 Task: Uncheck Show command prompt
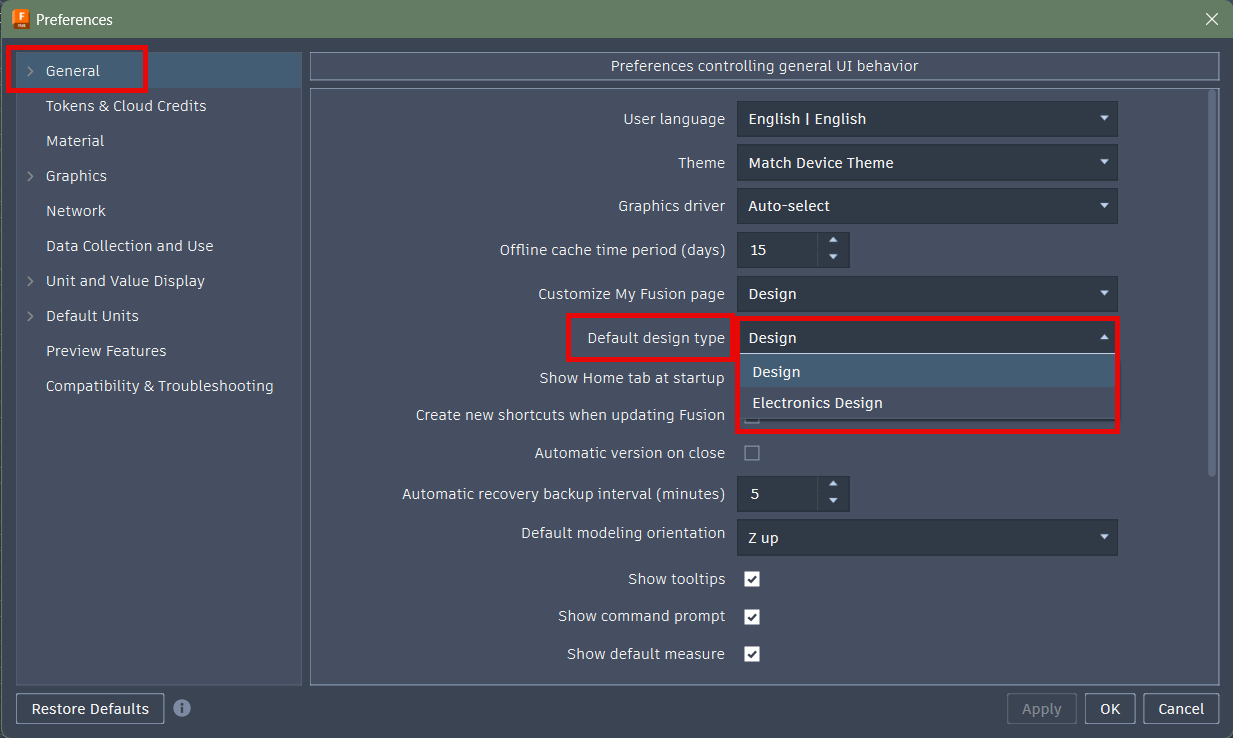point(751,616)
